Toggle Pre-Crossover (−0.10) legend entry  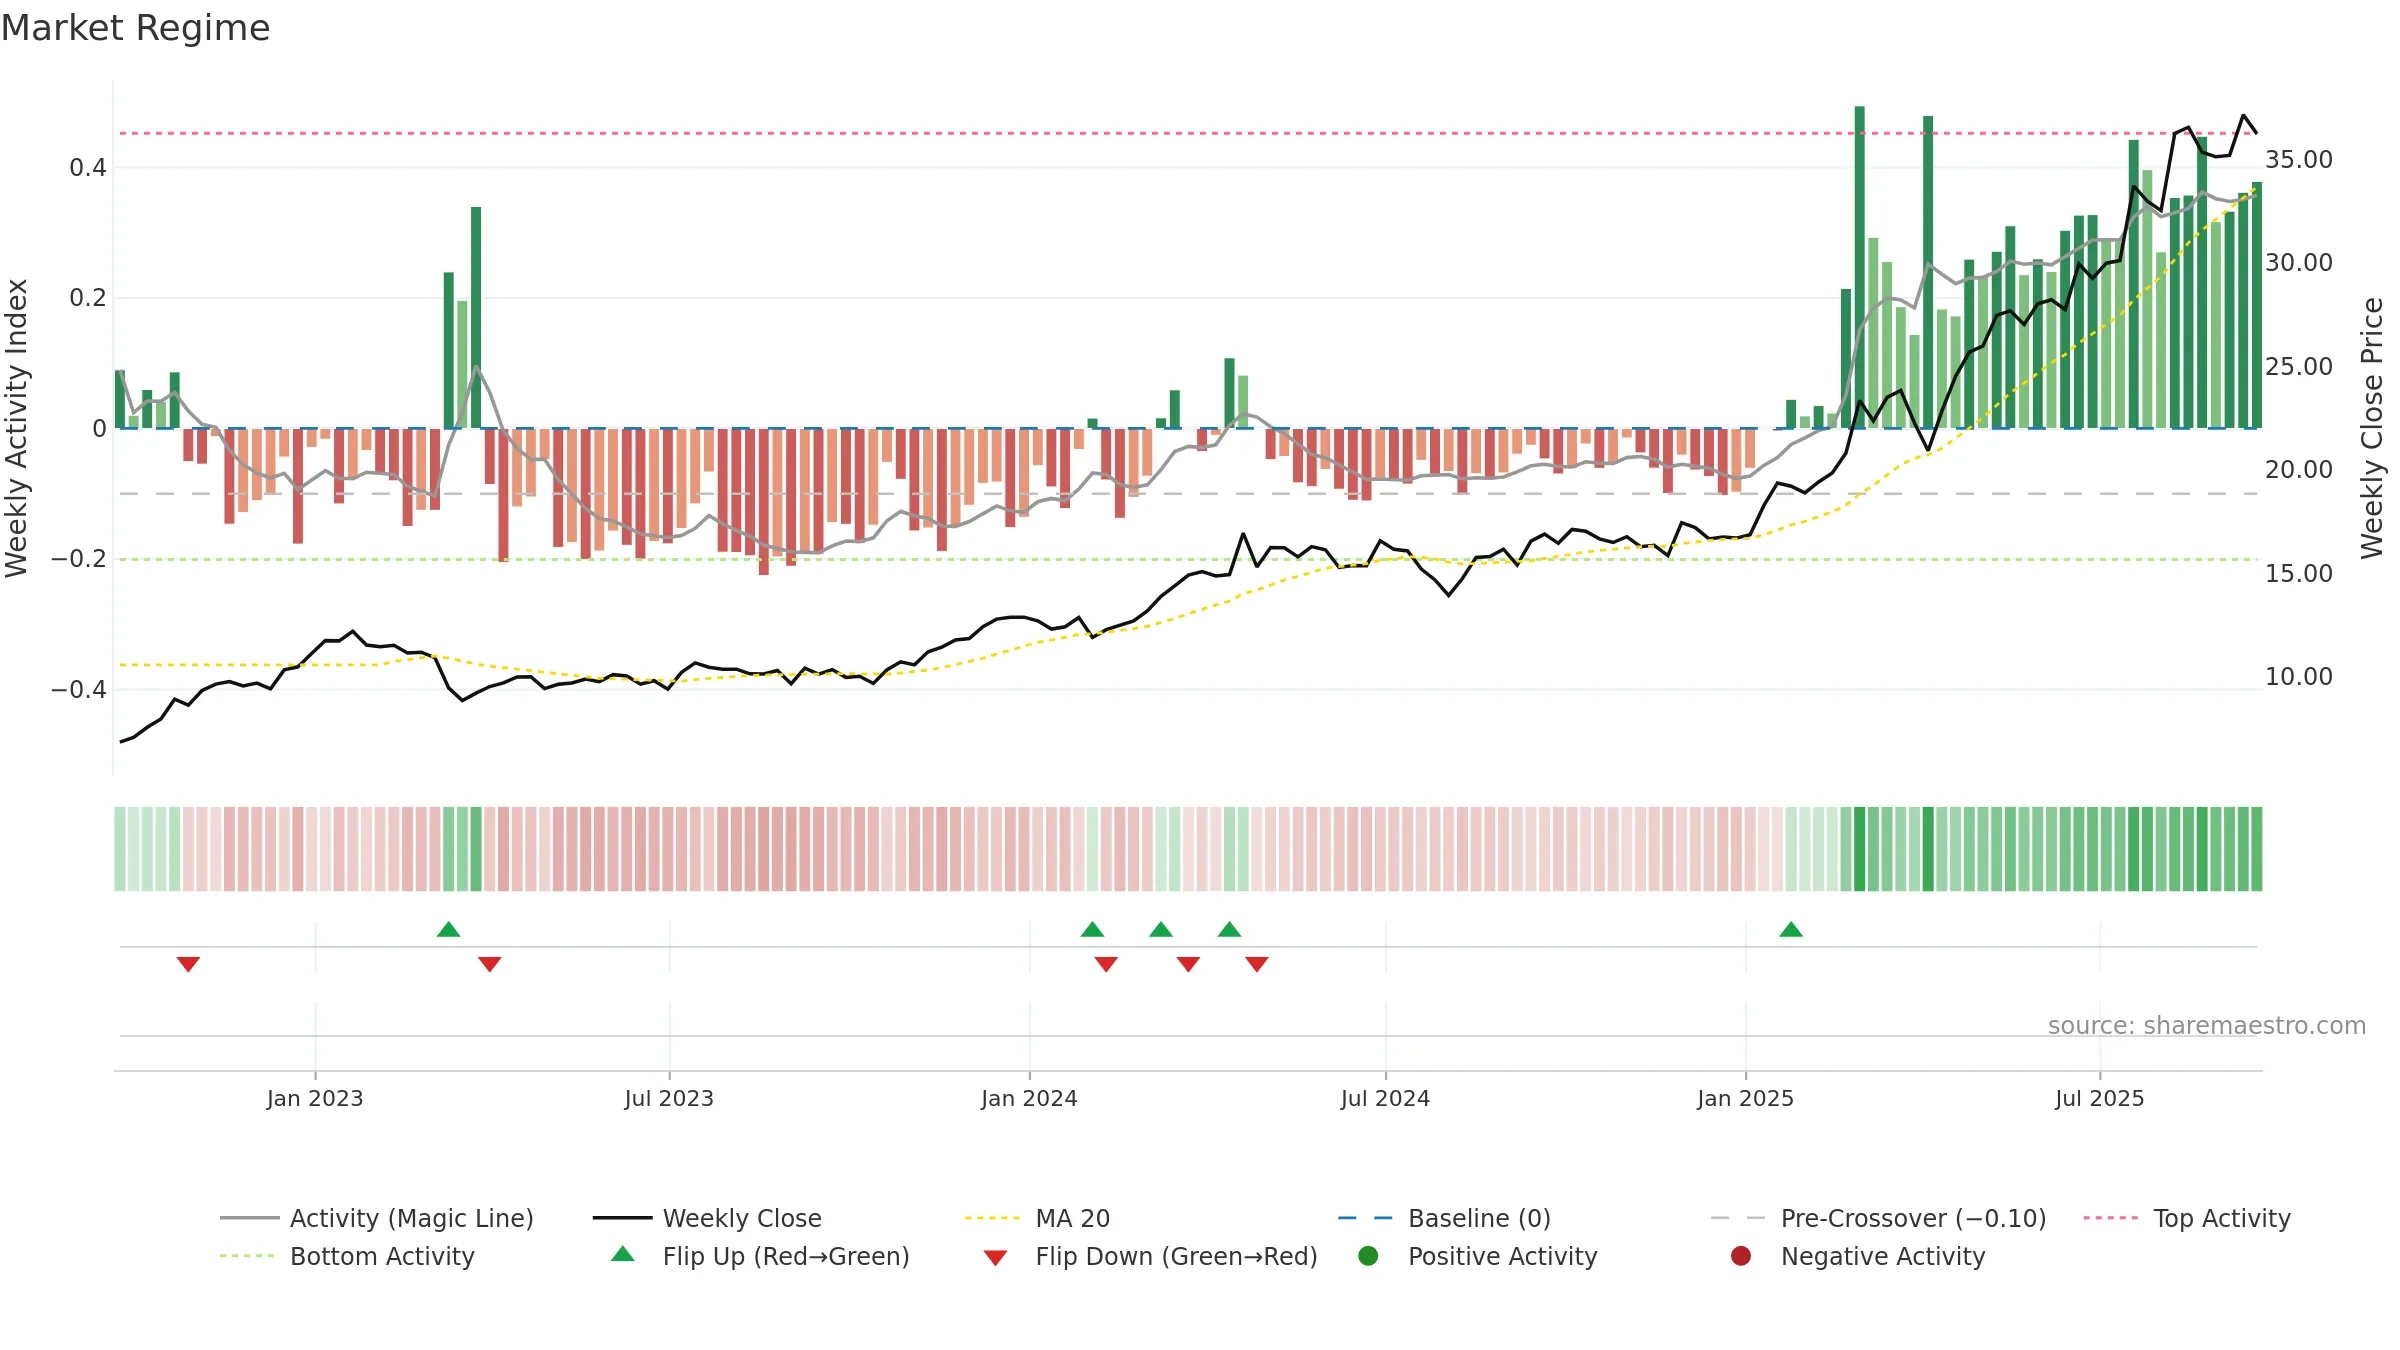pyautogui.click(x=1878, y=1218)
